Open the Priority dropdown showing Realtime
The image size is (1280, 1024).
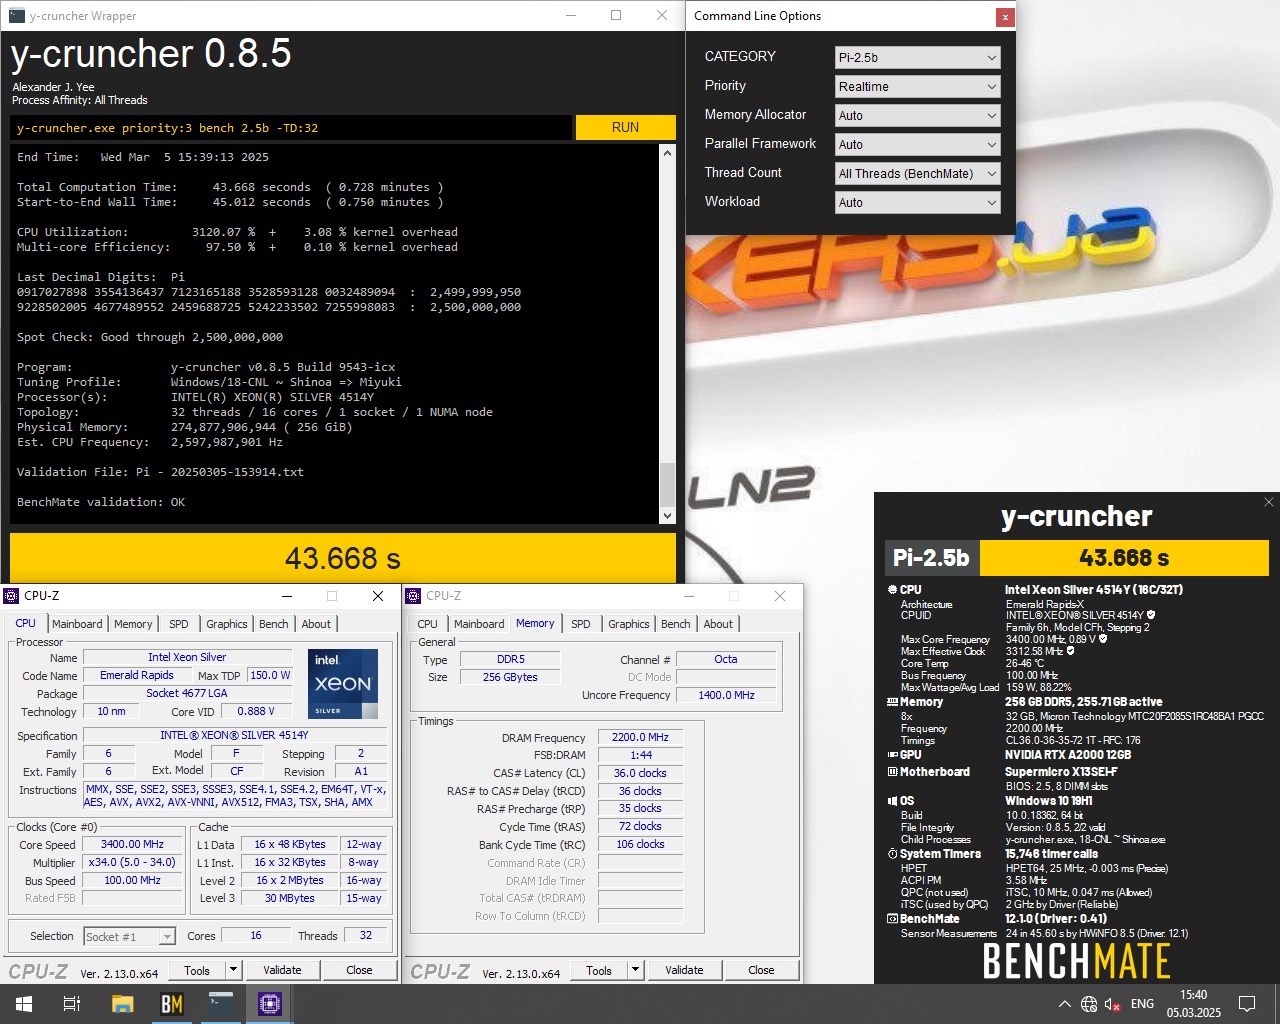(x=917, y=87)
